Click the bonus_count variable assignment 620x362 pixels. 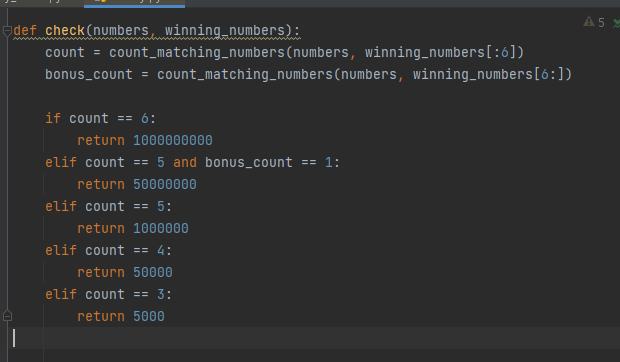[89, 74]
